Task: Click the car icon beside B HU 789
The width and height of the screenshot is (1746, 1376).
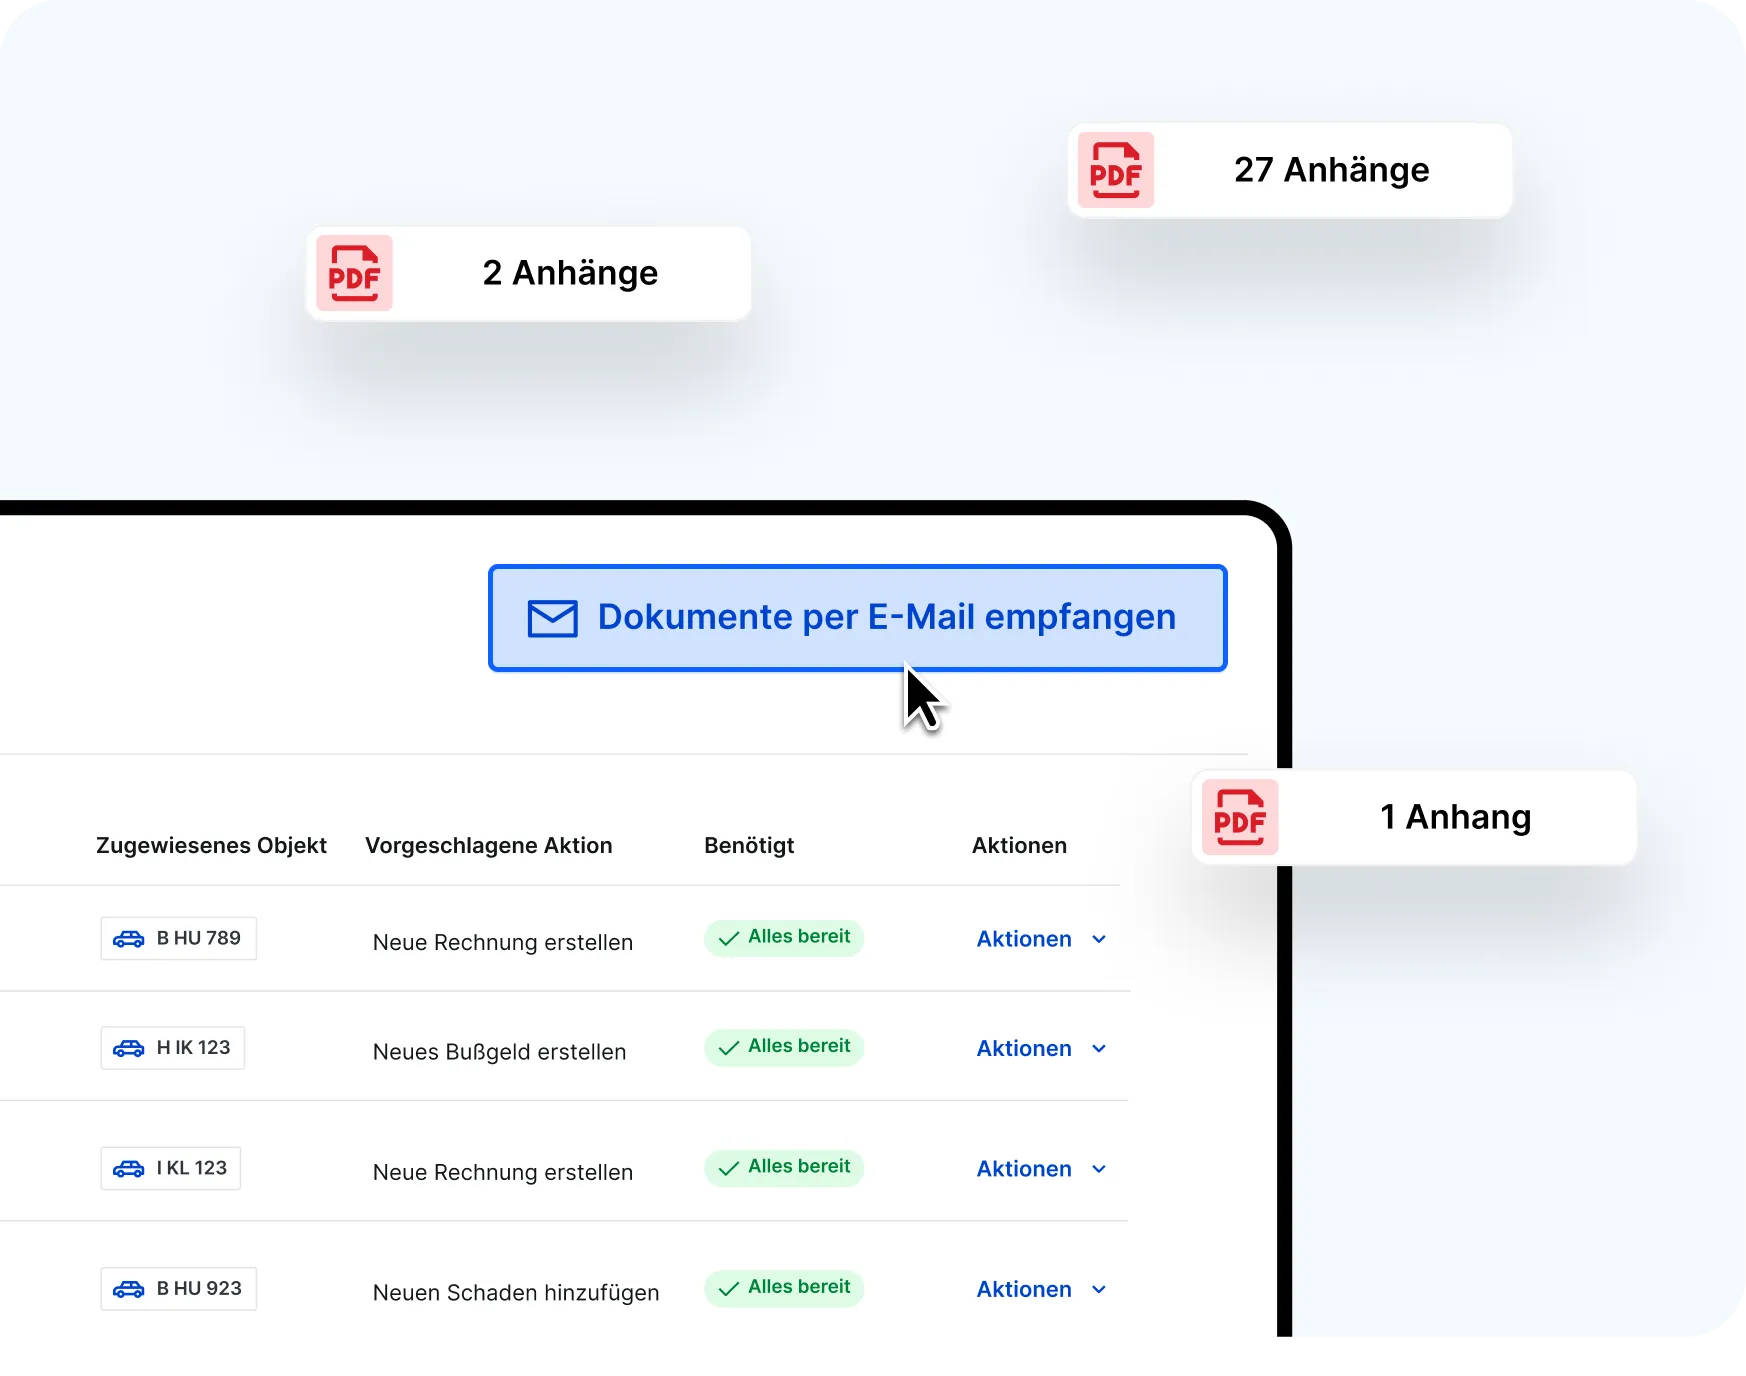Action: 130,938
